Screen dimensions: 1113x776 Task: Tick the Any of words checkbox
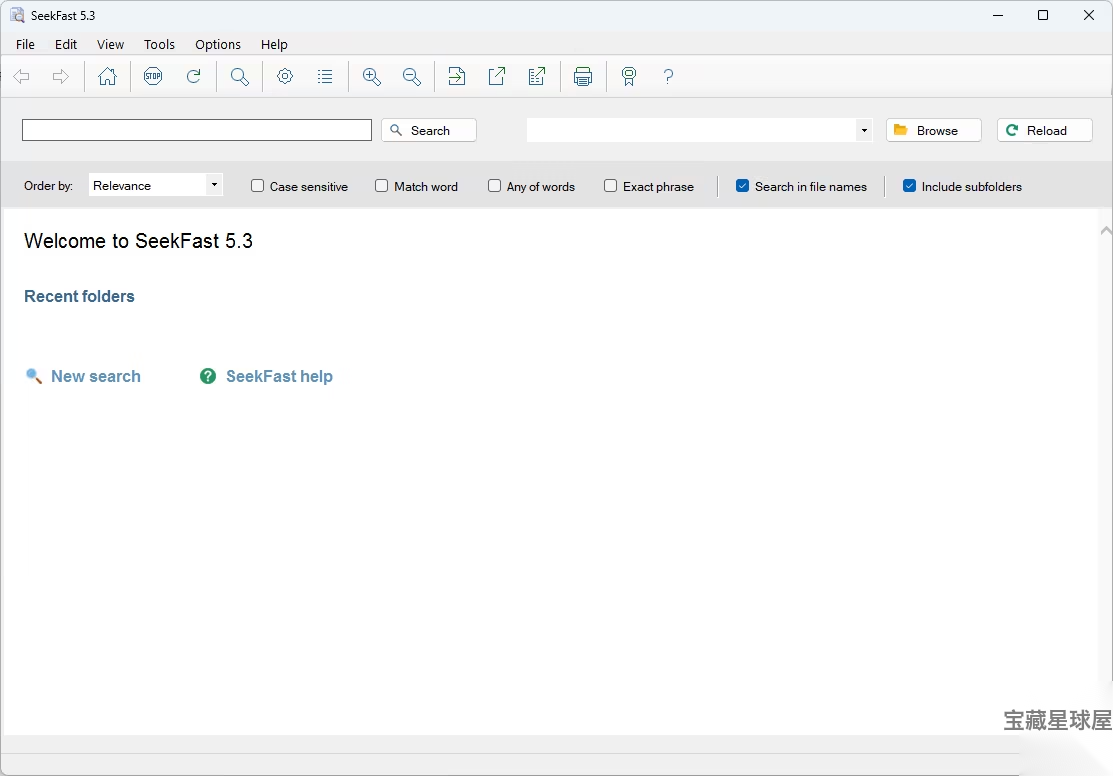tap(494, 185)
